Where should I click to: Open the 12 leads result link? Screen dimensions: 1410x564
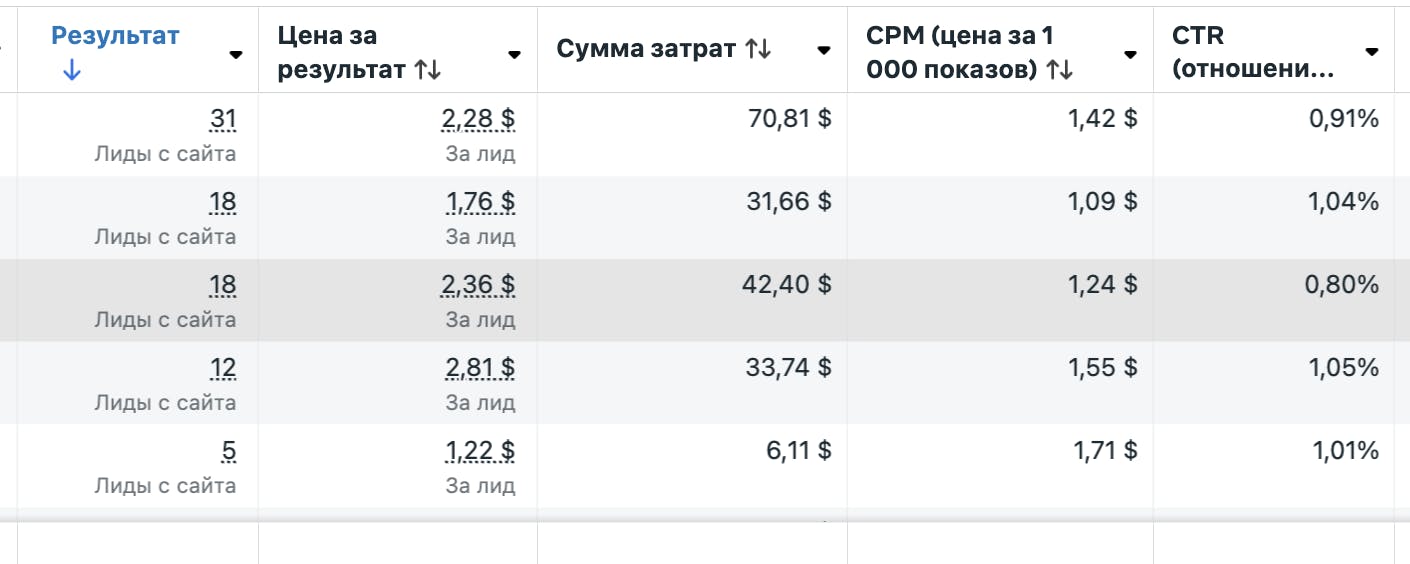pyautogui.click(x=222, y=369)
